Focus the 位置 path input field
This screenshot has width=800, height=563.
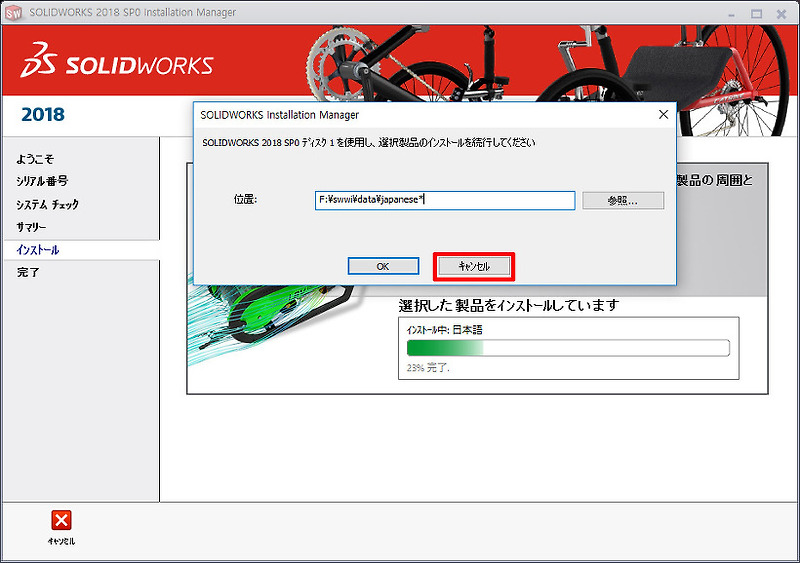[x=445, y=200]
